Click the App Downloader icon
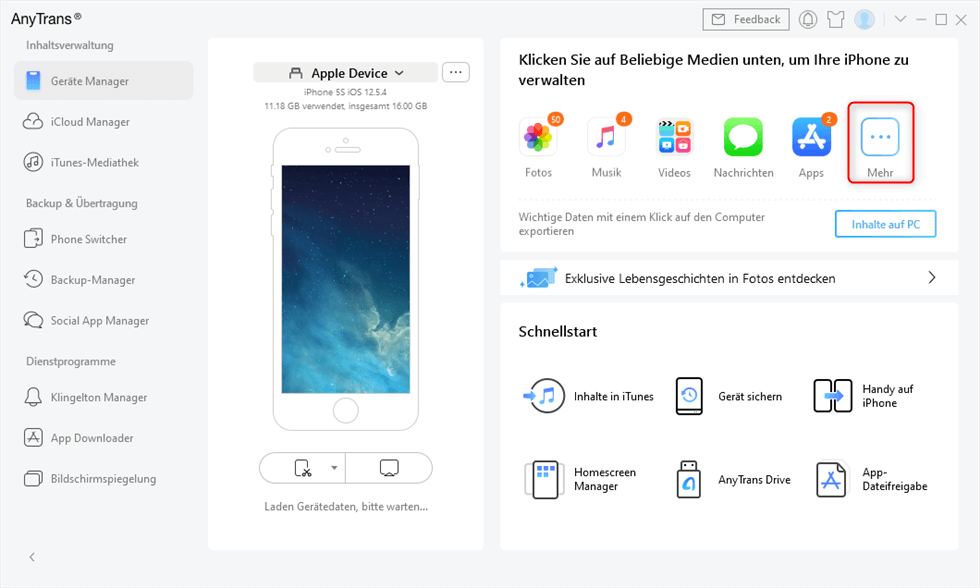The height and width of the screenshot is (588, 980). tap(33, 437)
